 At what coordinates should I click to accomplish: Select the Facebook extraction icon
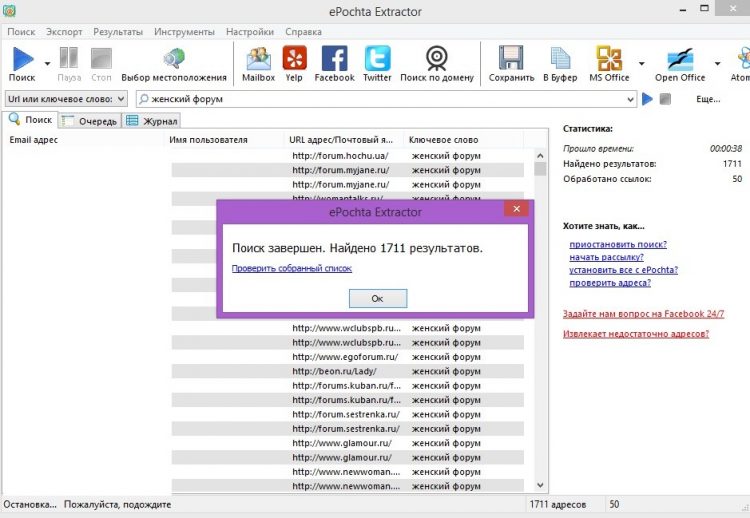click(x=334, y=58)
